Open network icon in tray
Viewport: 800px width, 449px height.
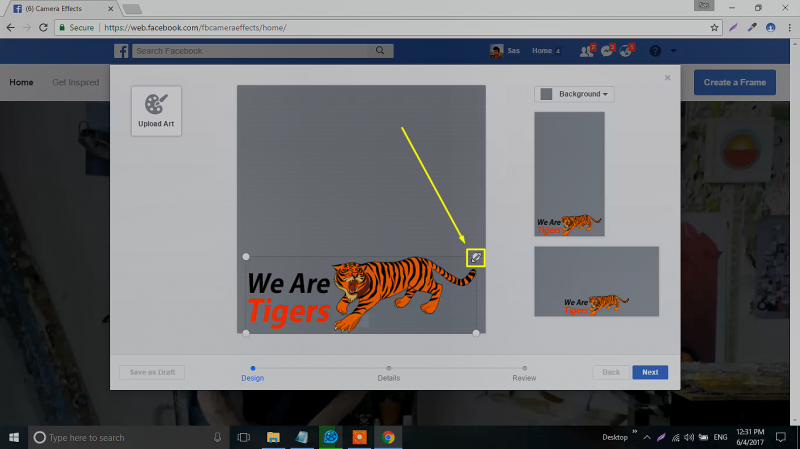pyautogui.click(x=676, y=437)
